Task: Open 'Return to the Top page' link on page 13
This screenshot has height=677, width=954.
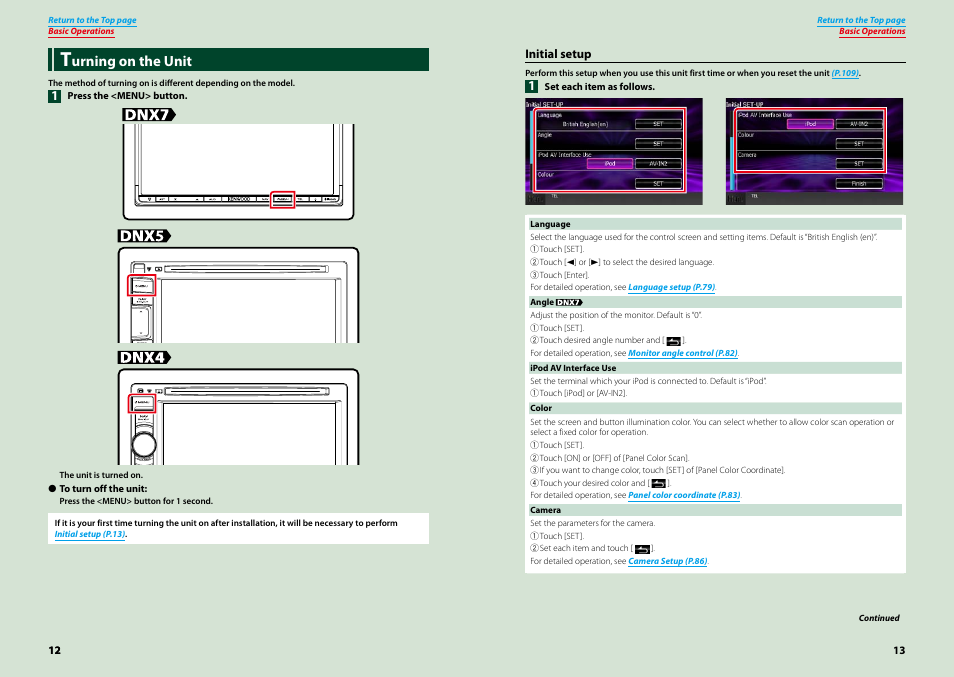Action: [x=861, y=20]
